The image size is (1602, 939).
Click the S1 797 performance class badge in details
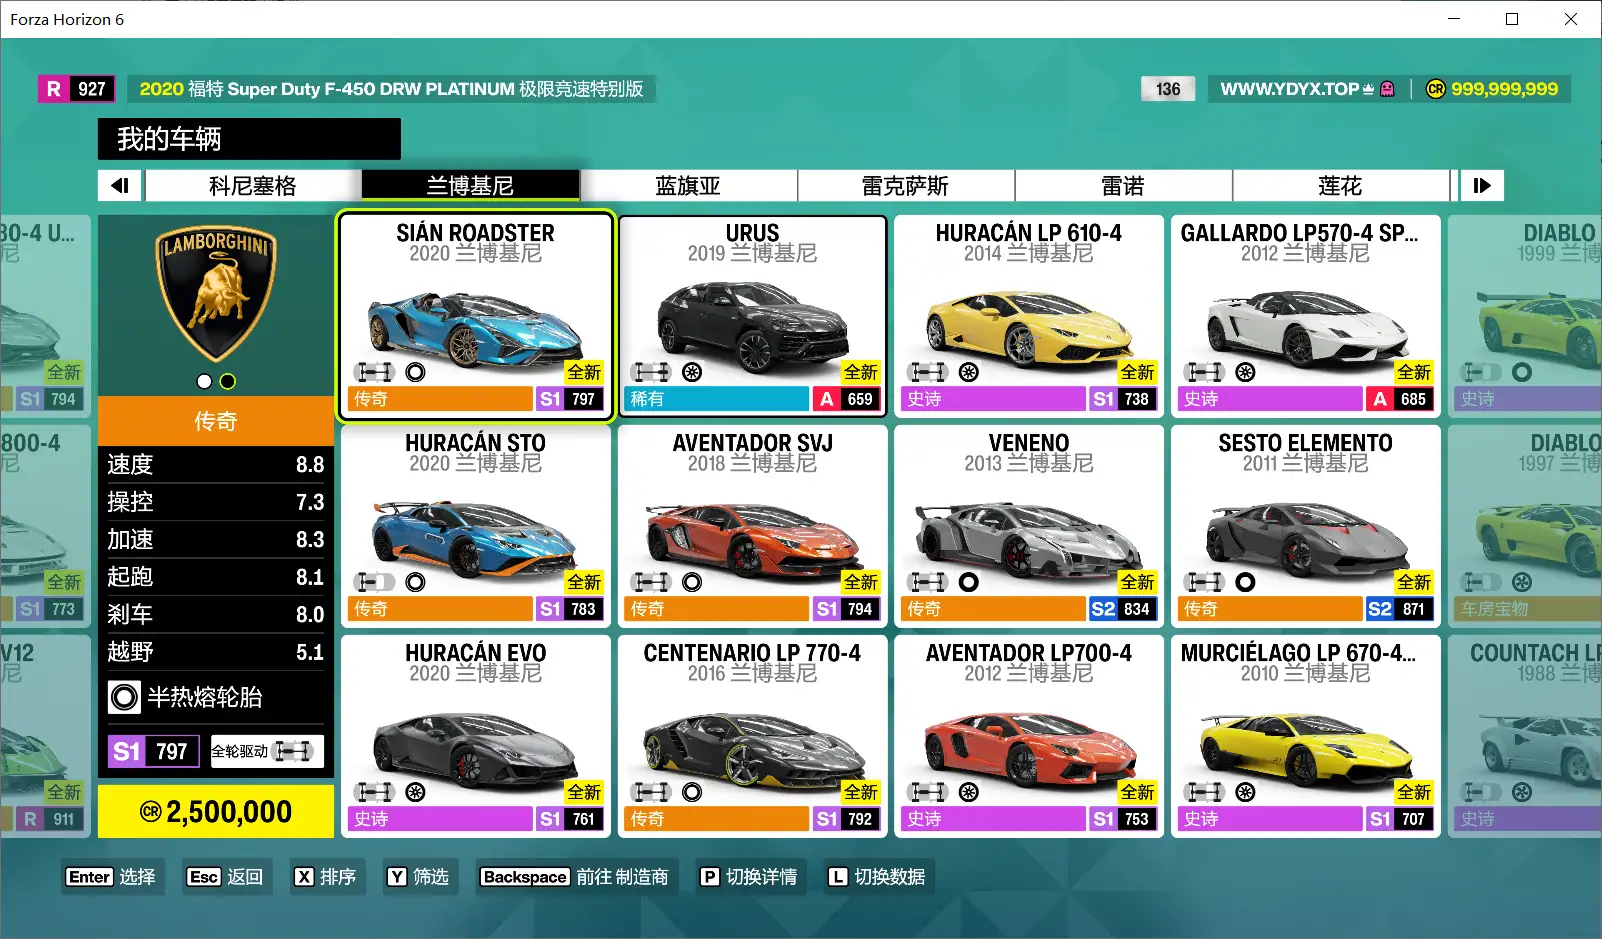[154, 751]
